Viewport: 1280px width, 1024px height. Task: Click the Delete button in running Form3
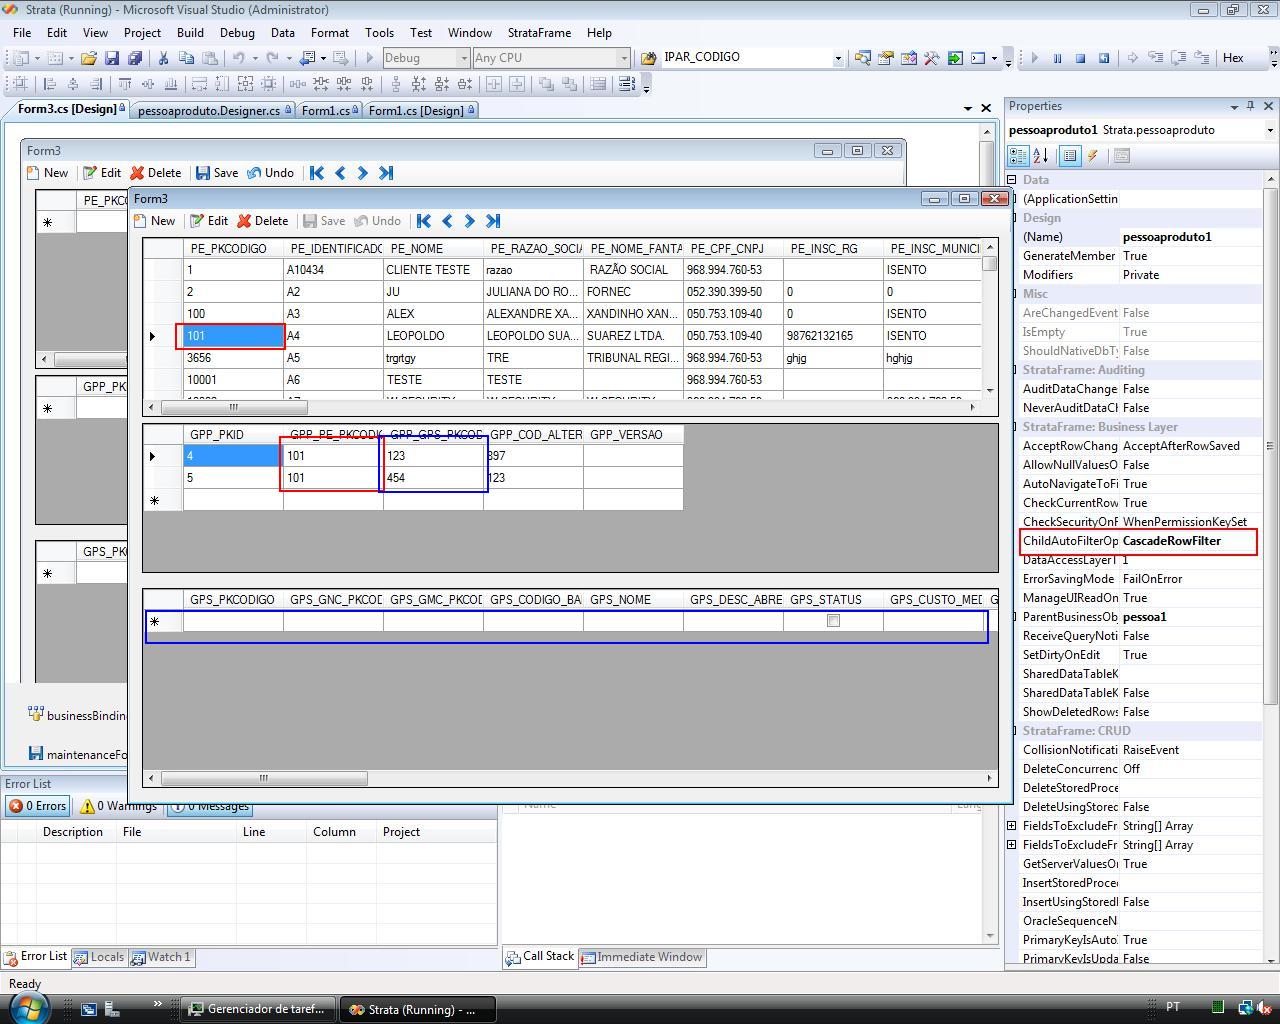coord(263,221)
